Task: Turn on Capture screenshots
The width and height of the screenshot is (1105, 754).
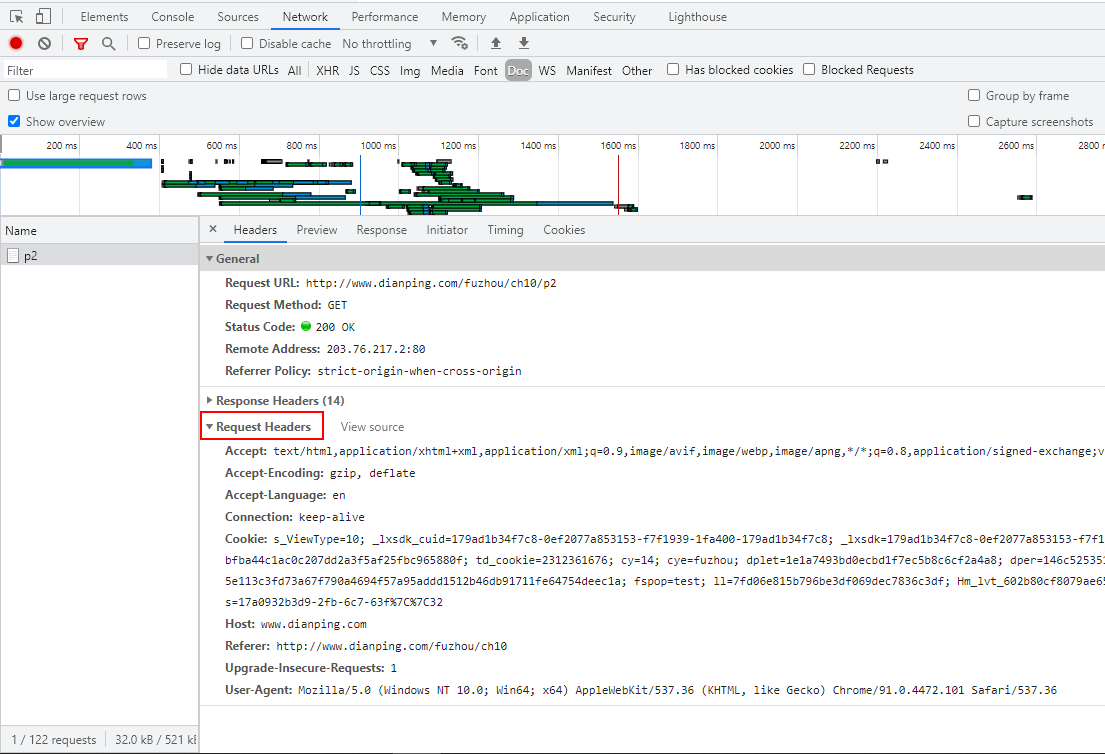Action: click(974, 121)
